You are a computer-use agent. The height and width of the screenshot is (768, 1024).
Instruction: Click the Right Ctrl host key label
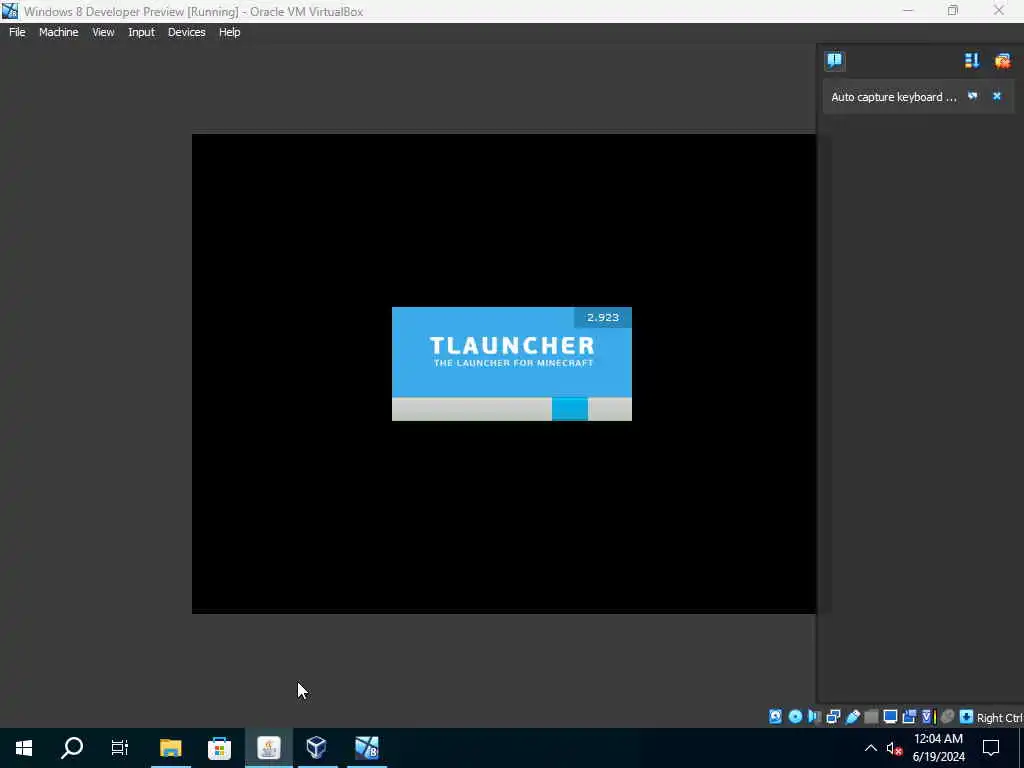(999, 718)
